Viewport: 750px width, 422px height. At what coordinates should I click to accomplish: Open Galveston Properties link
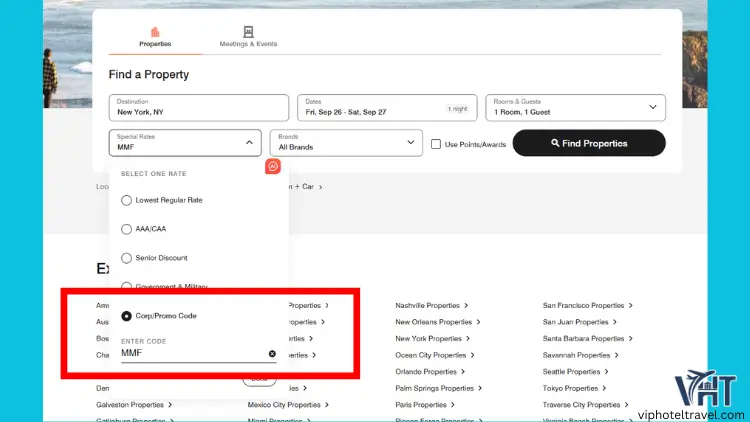pos(134,405)
